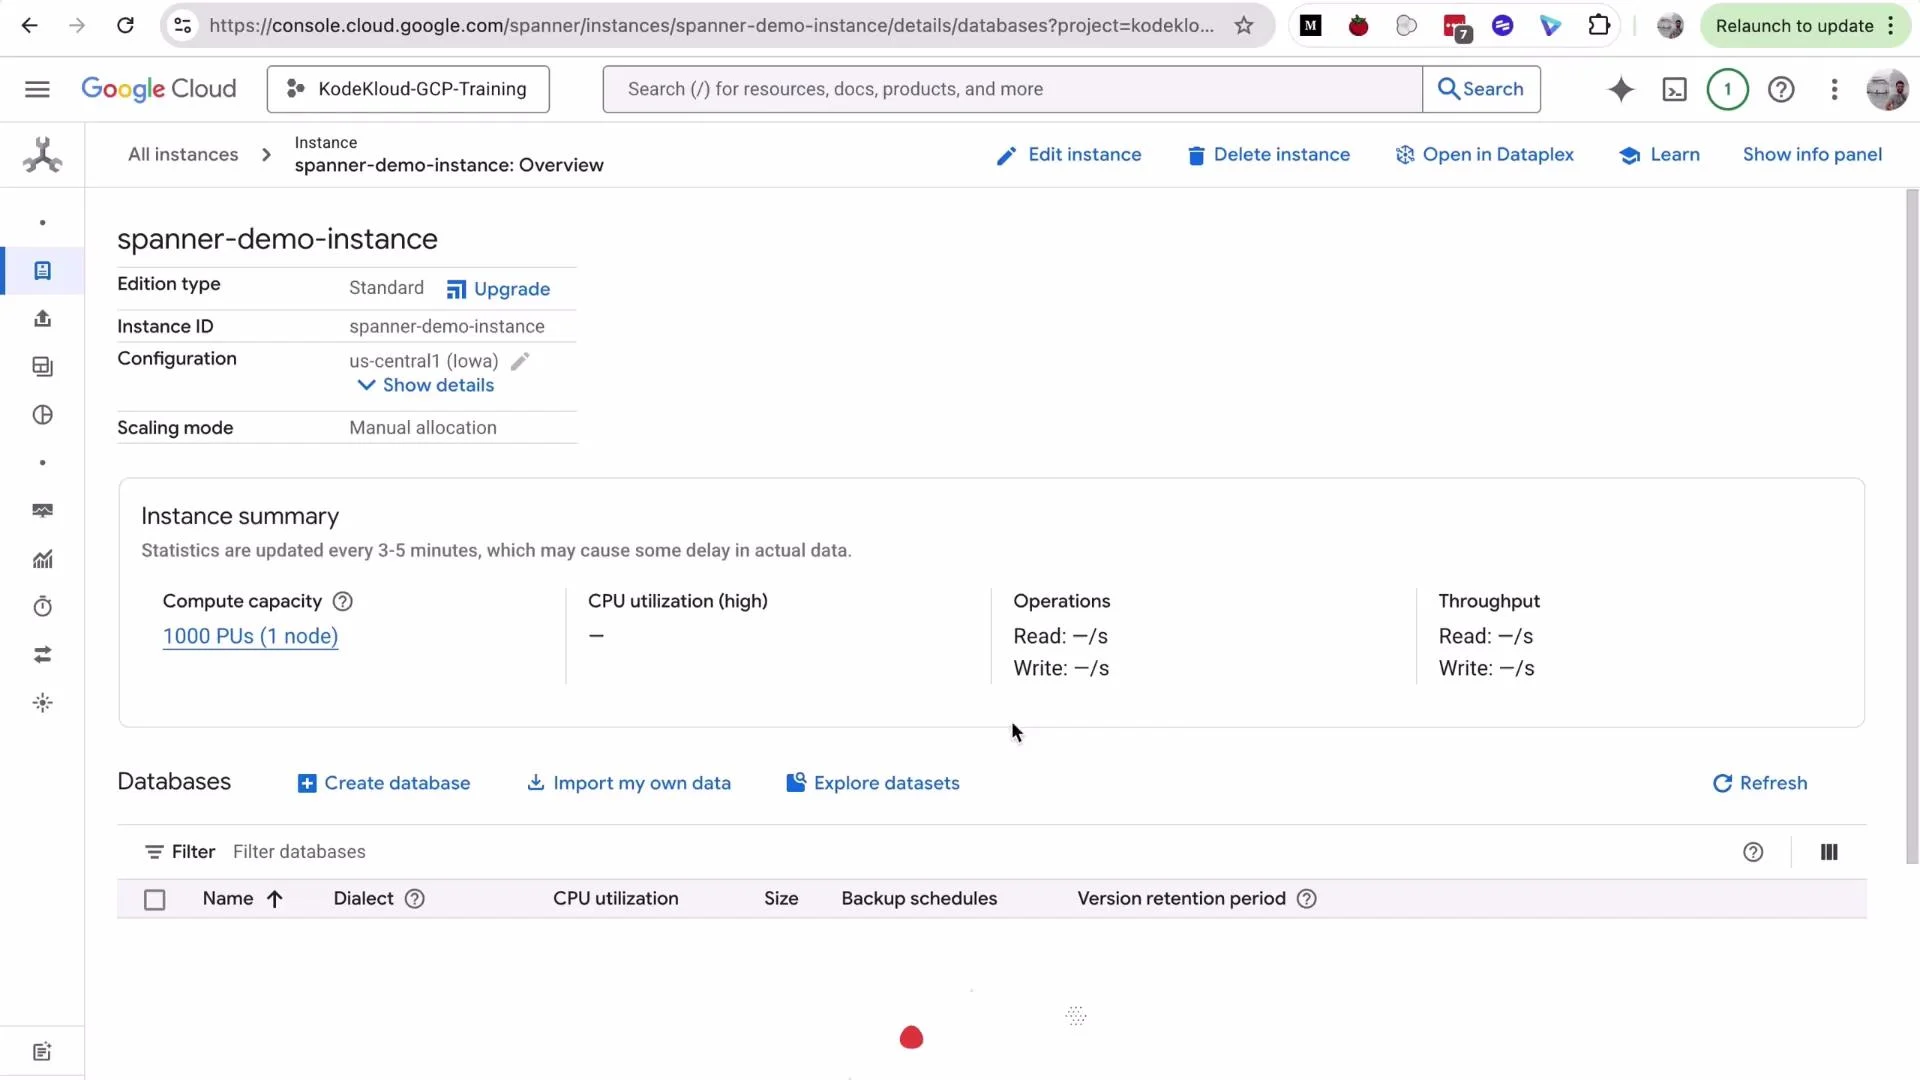Open the two-way arrows sidebar icon
Screen dimensions: 1920x1080
pyautogui.click(x=42, y=655)
